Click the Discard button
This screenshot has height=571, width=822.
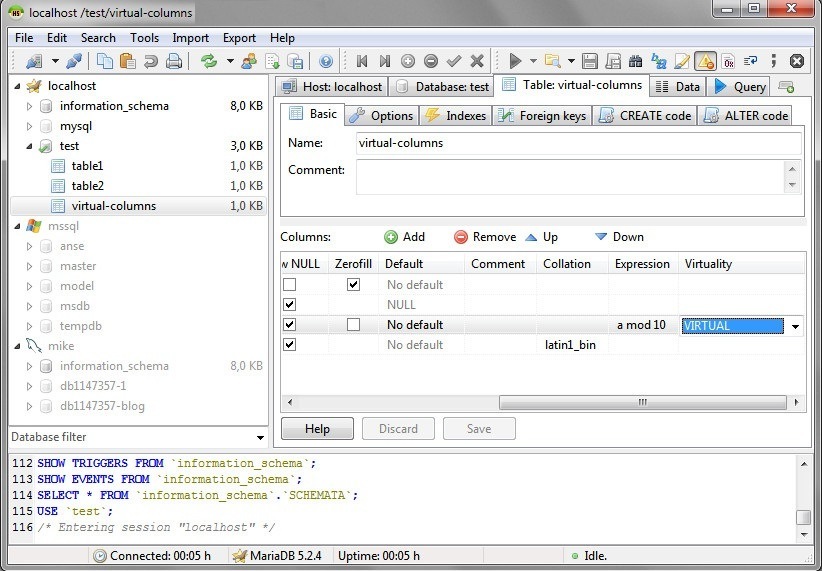pos(398,429)
